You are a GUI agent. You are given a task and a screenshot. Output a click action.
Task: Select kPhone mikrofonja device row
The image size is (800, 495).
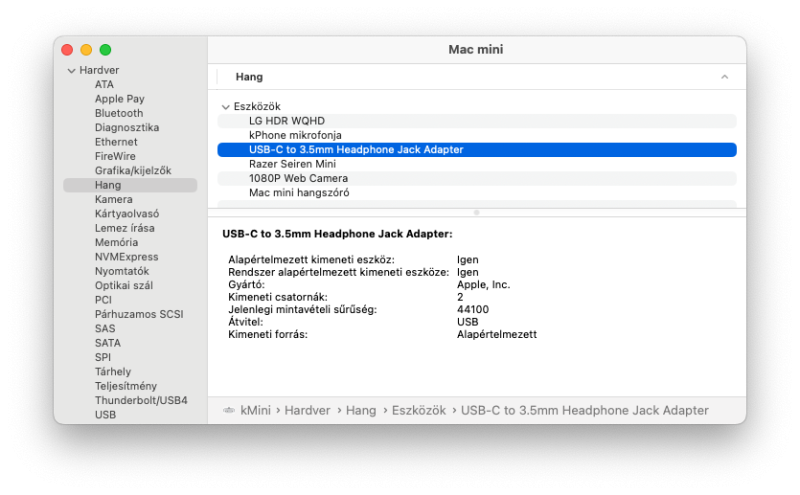(x=477, y=135)
